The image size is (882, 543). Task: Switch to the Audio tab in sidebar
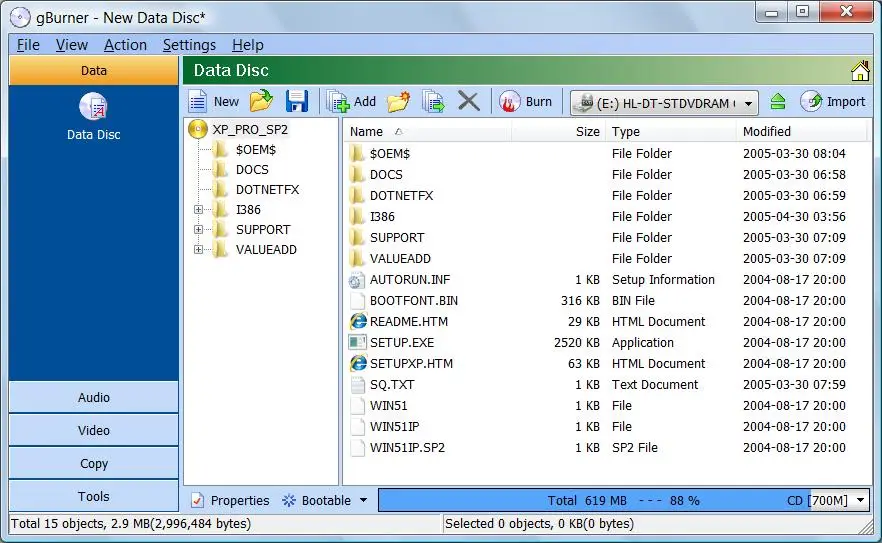click(x=93, y=397)
